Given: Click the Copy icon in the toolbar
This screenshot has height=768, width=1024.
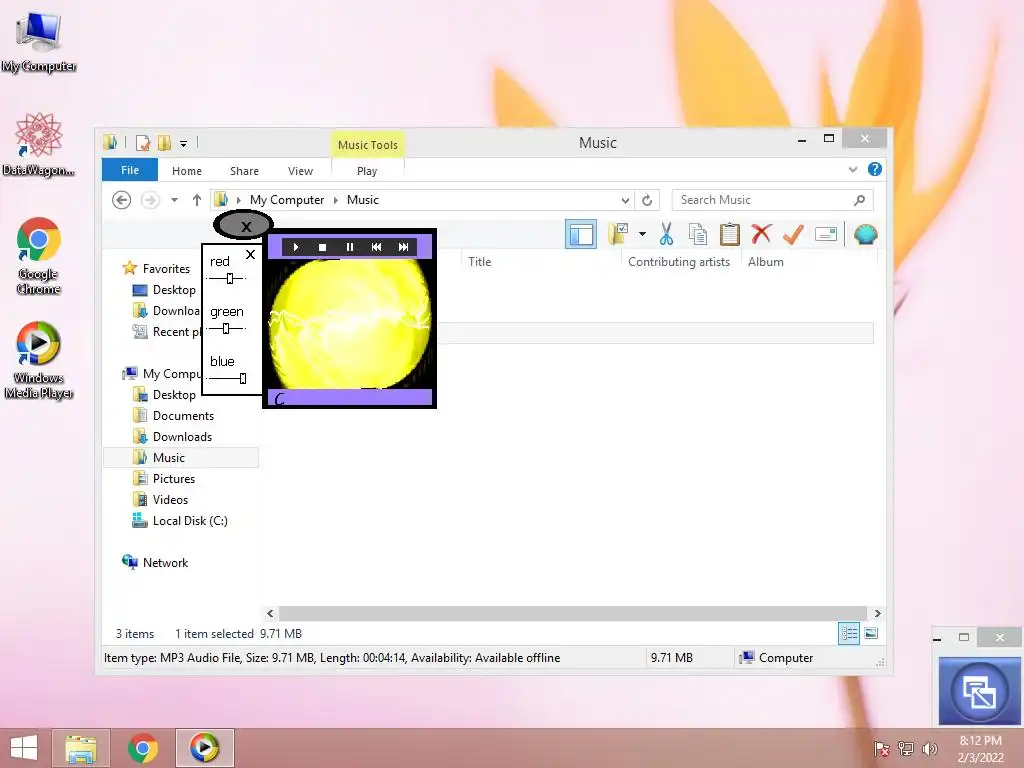Looking at the screenshot, I should 697,234.
